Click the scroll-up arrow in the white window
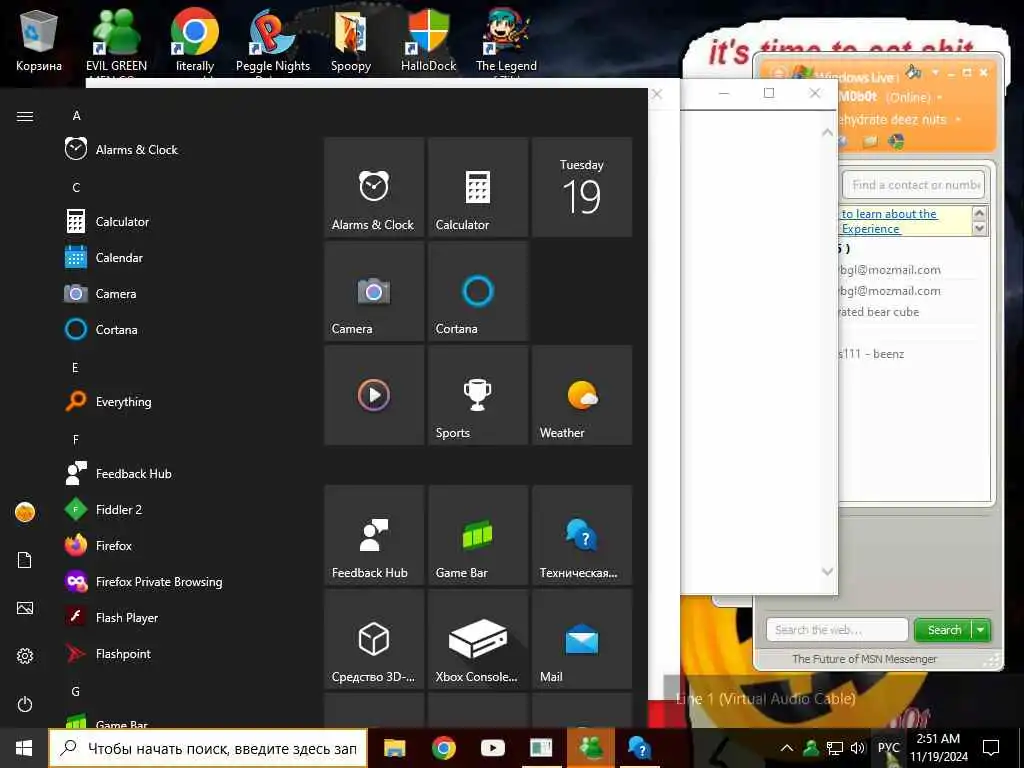Screen dimensions: 1024x768 click(x=827, y=133)
